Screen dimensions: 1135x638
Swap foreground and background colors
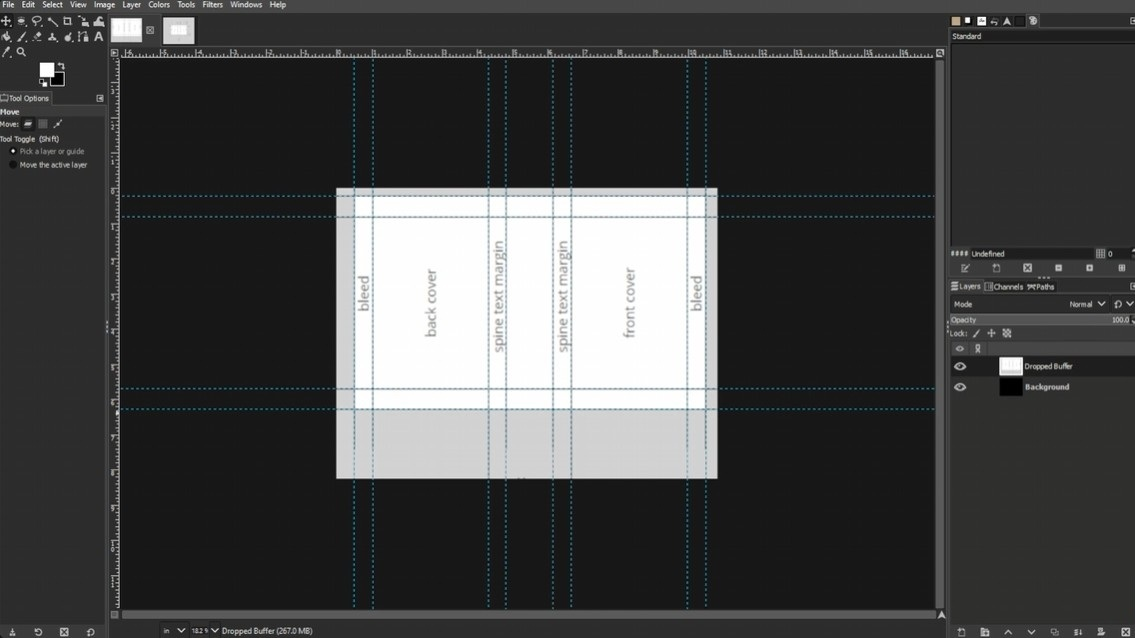point(61,66)
